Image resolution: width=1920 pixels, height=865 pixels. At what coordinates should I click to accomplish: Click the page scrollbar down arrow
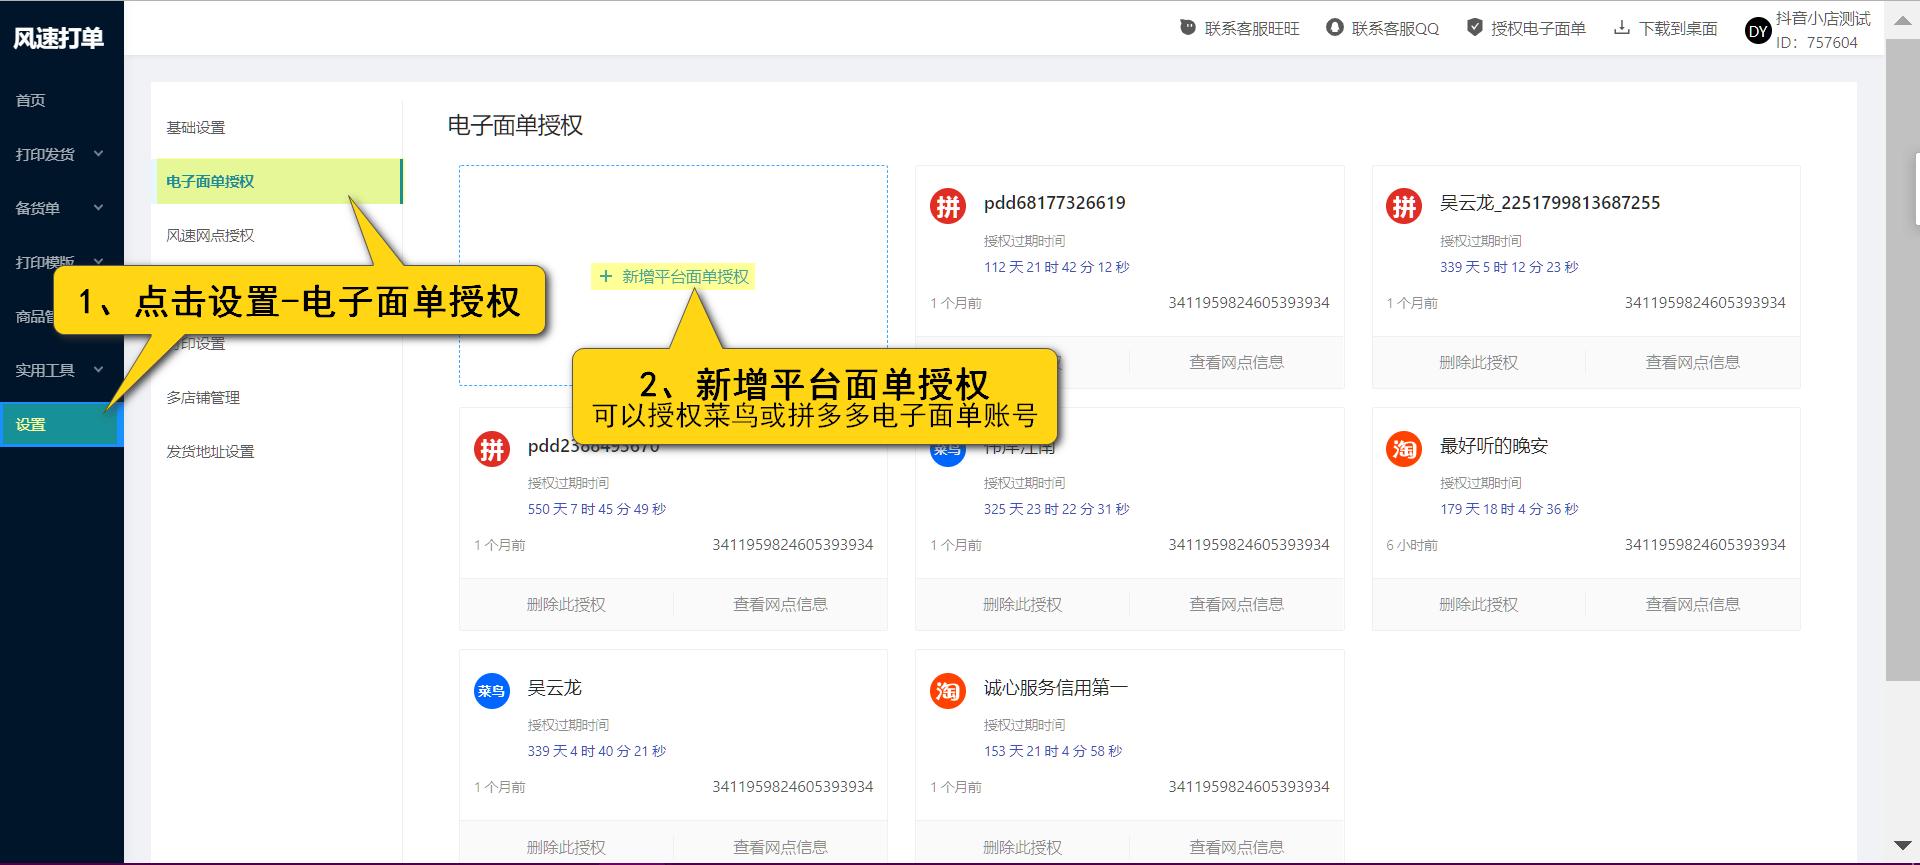[1902, 846]
